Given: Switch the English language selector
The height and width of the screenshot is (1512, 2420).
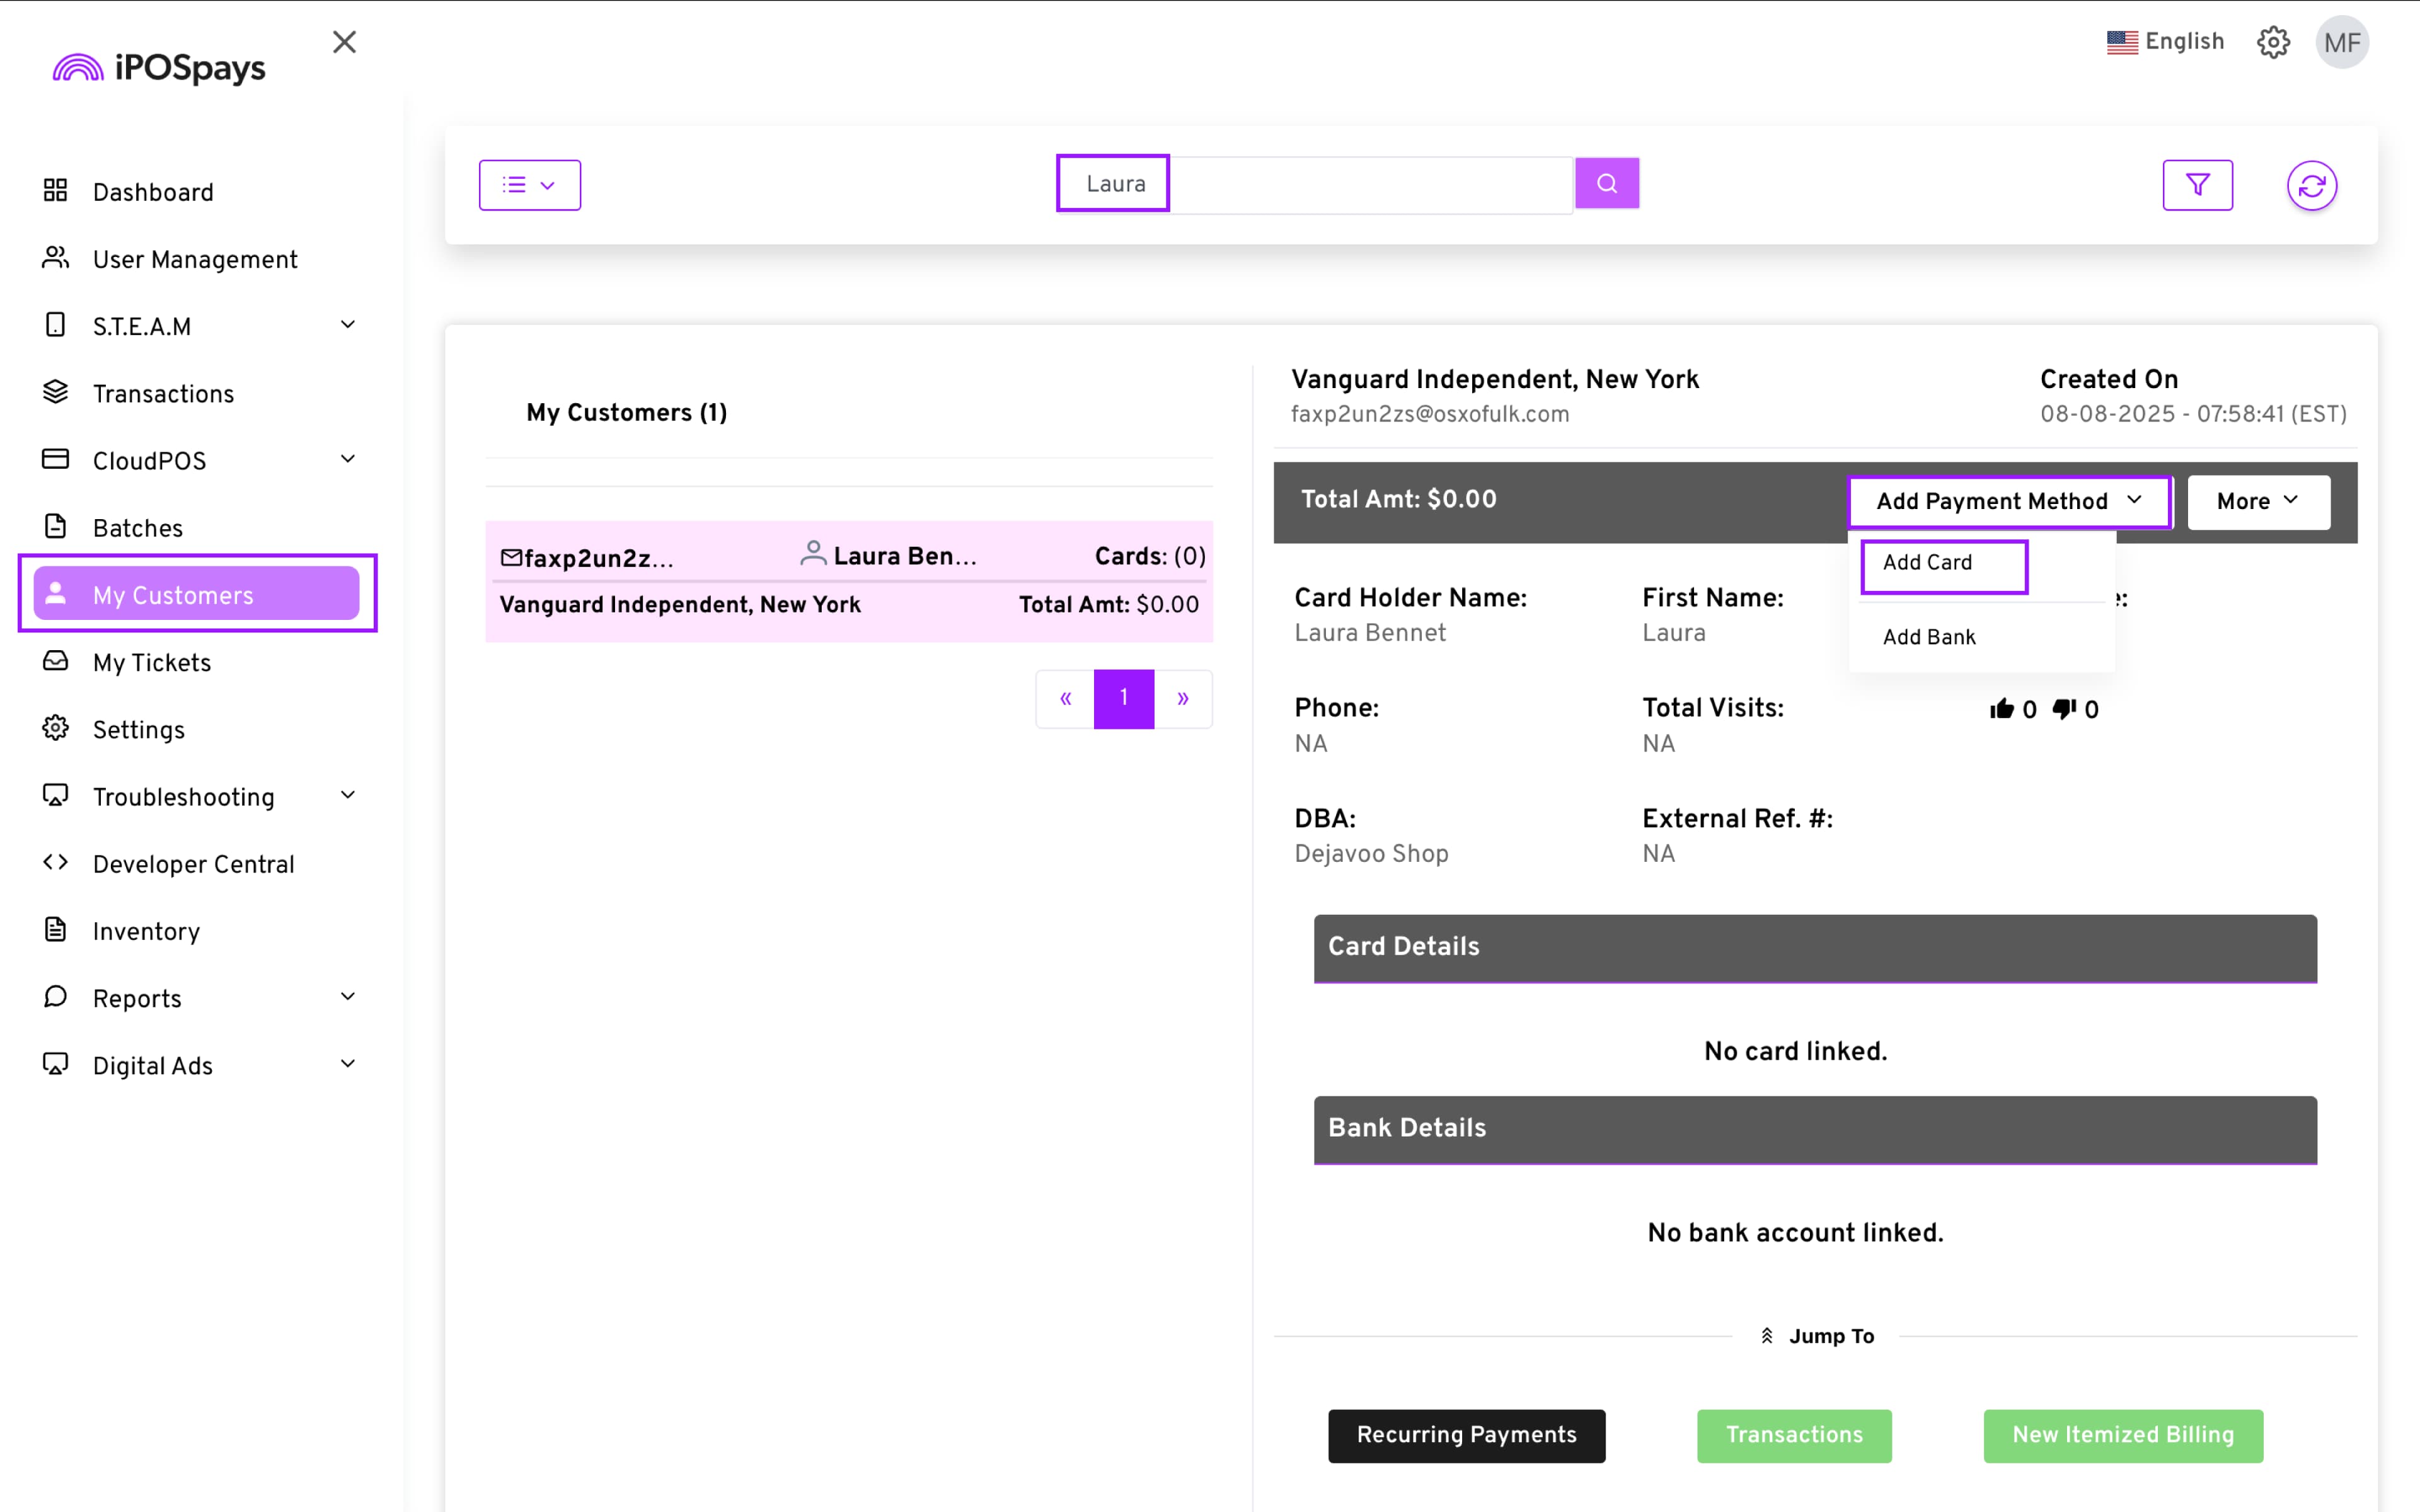Looking at the screenshot, I should pyautogui.click(x=2166, y=42).
